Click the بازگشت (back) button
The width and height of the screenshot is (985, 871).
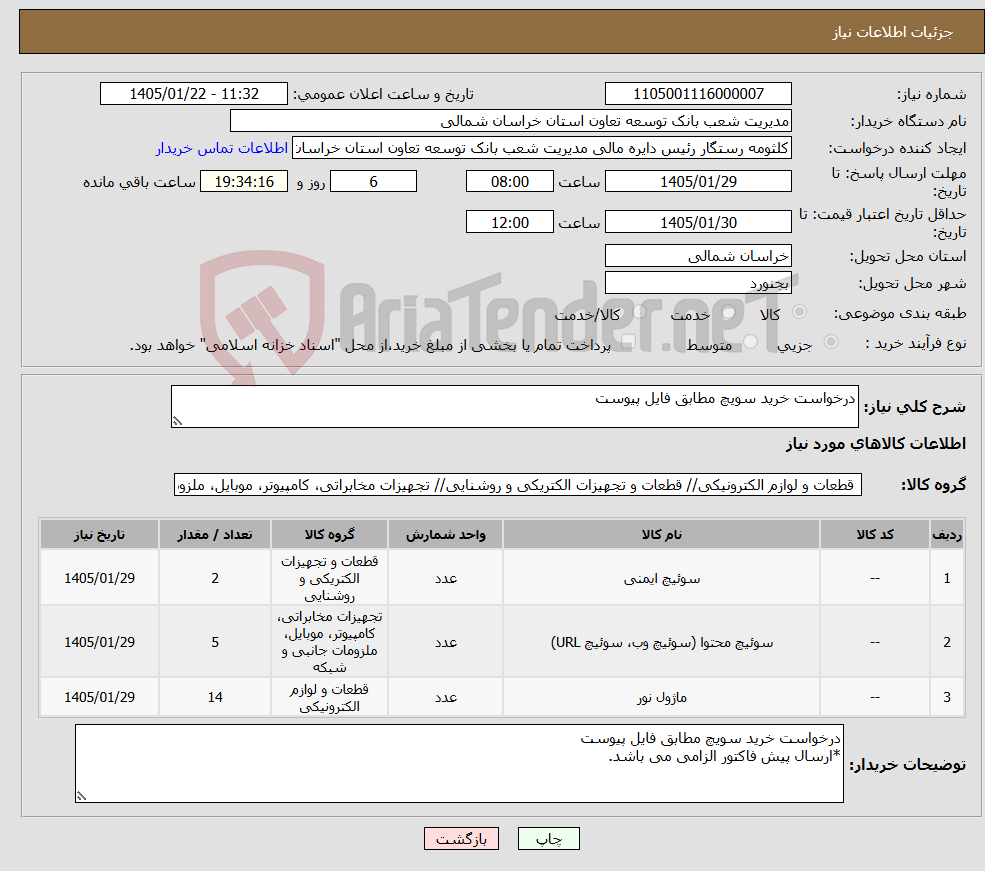point(461,839)
